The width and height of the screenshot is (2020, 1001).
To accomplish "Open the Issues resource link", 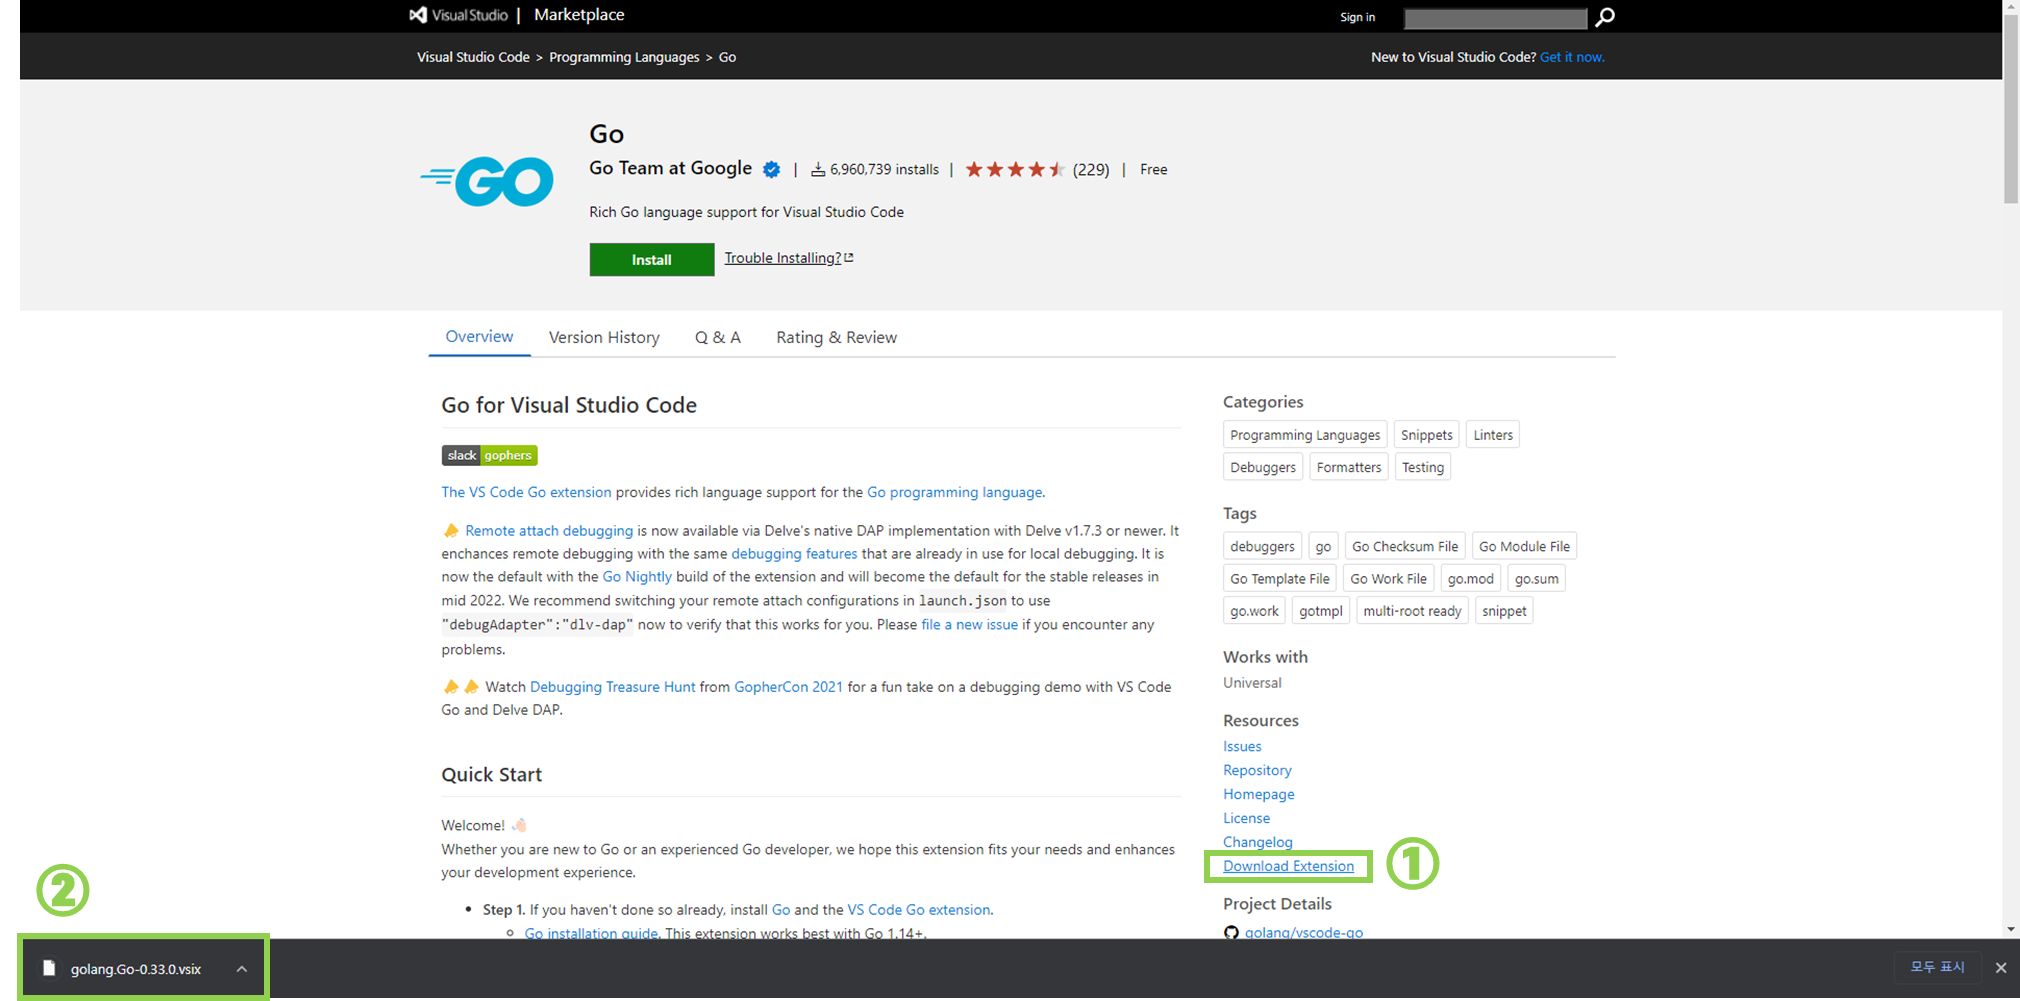I will point(1242,746).
